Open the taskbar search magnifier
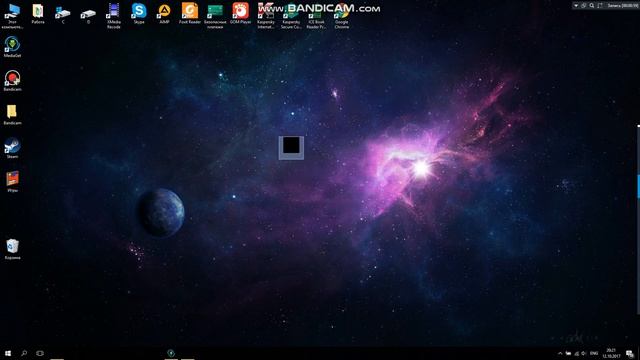This screenshot has height=360, width=640. coord(24,353)
